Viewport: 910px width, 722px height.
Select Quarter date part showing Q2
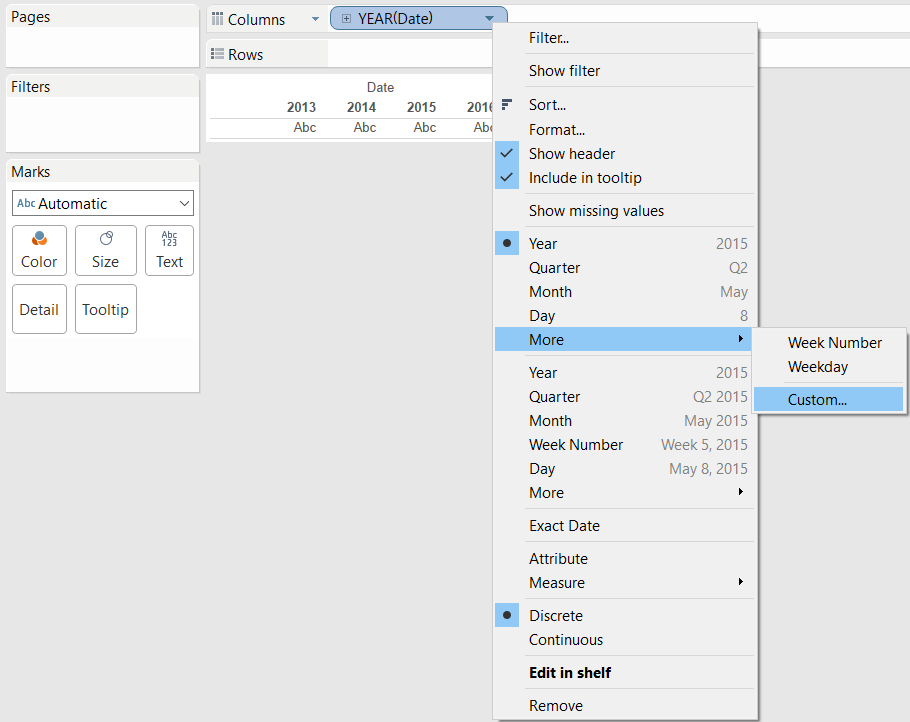(x=555, y=268)
